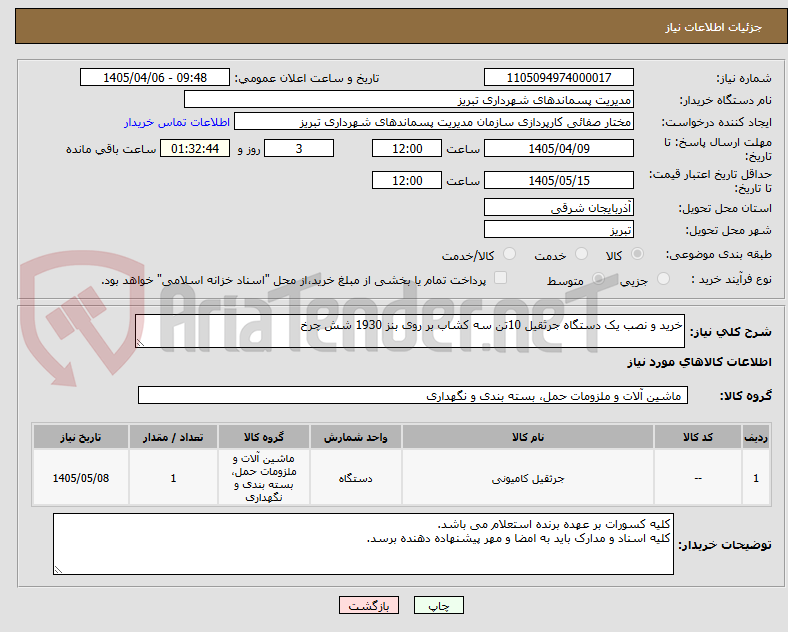Click the چاپ print button

point(439,605)
